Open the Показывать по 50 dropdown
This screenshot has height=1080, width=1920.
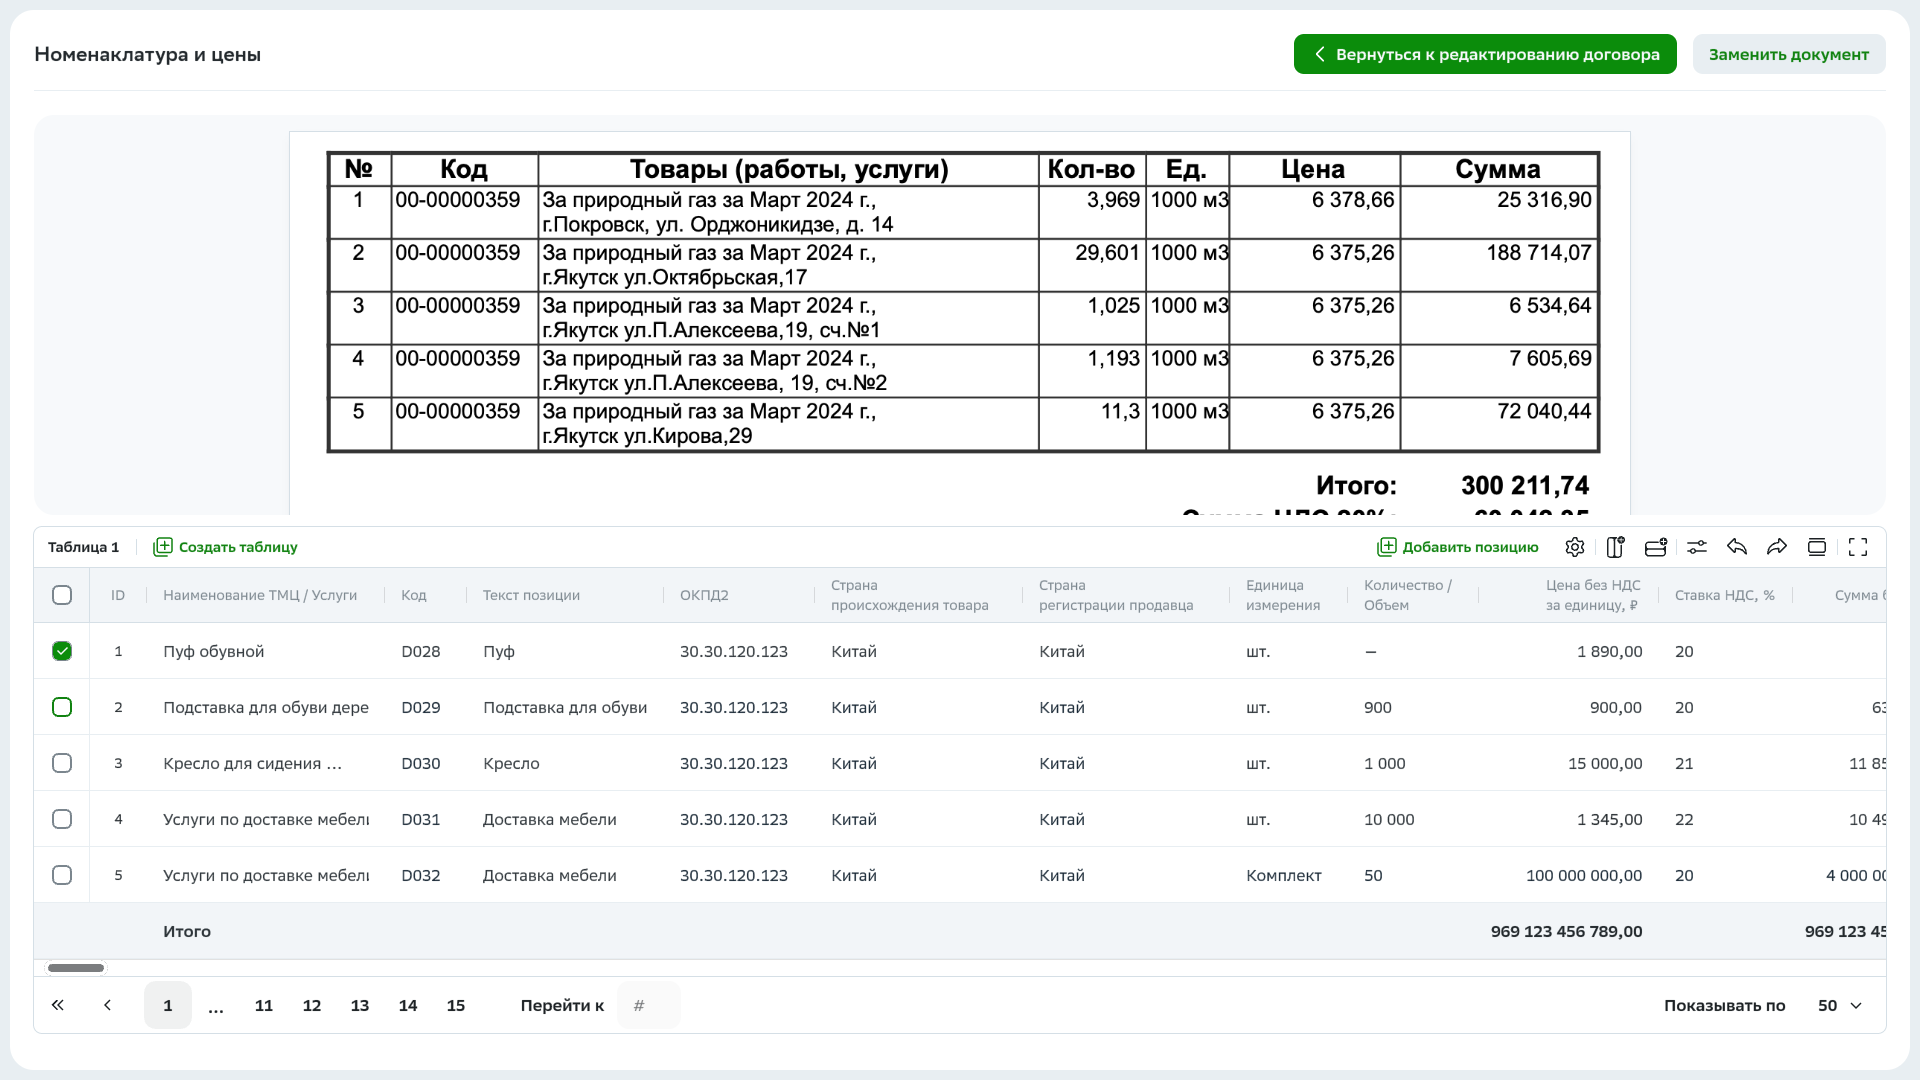point(1840,1005)
